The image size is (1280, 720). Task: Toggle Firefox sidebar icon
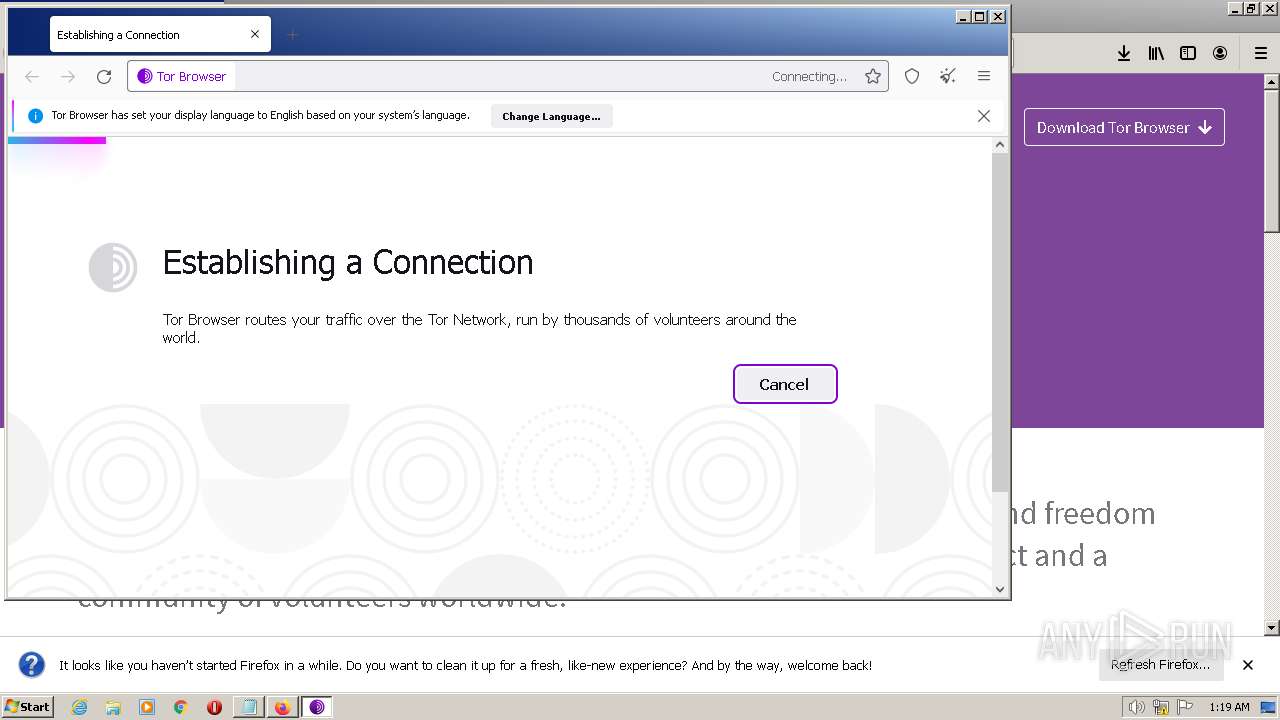point(1188,53)
